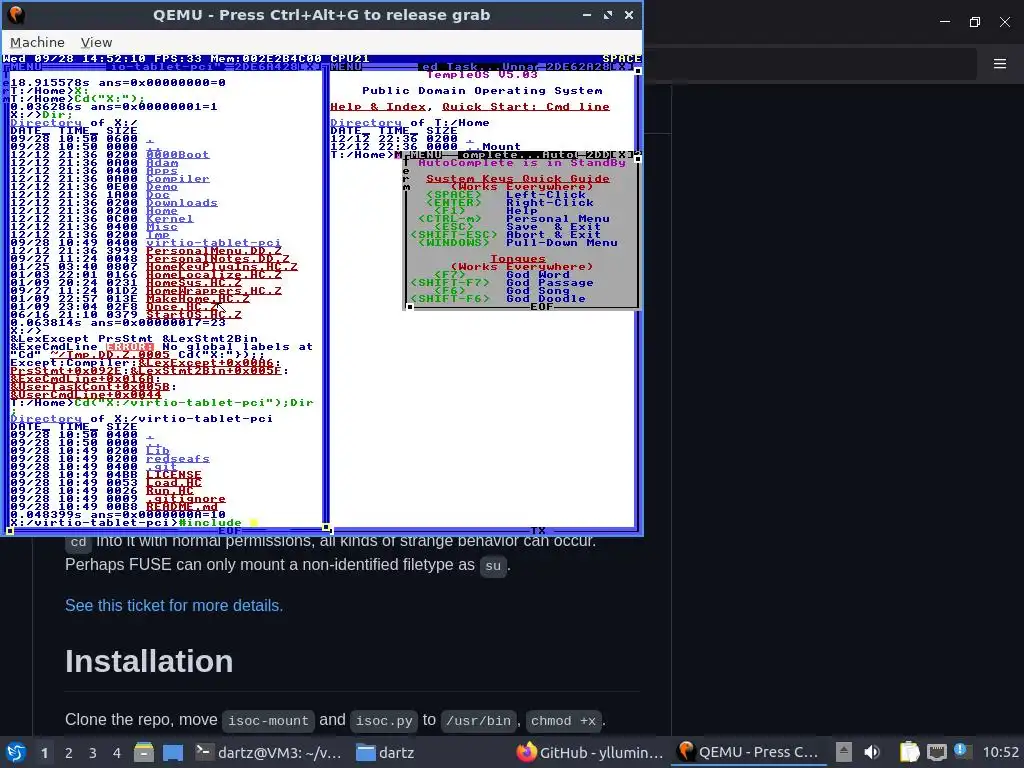Open the Doc directory link
This screenshot has height=768, width=1024.
click(158, 195)
